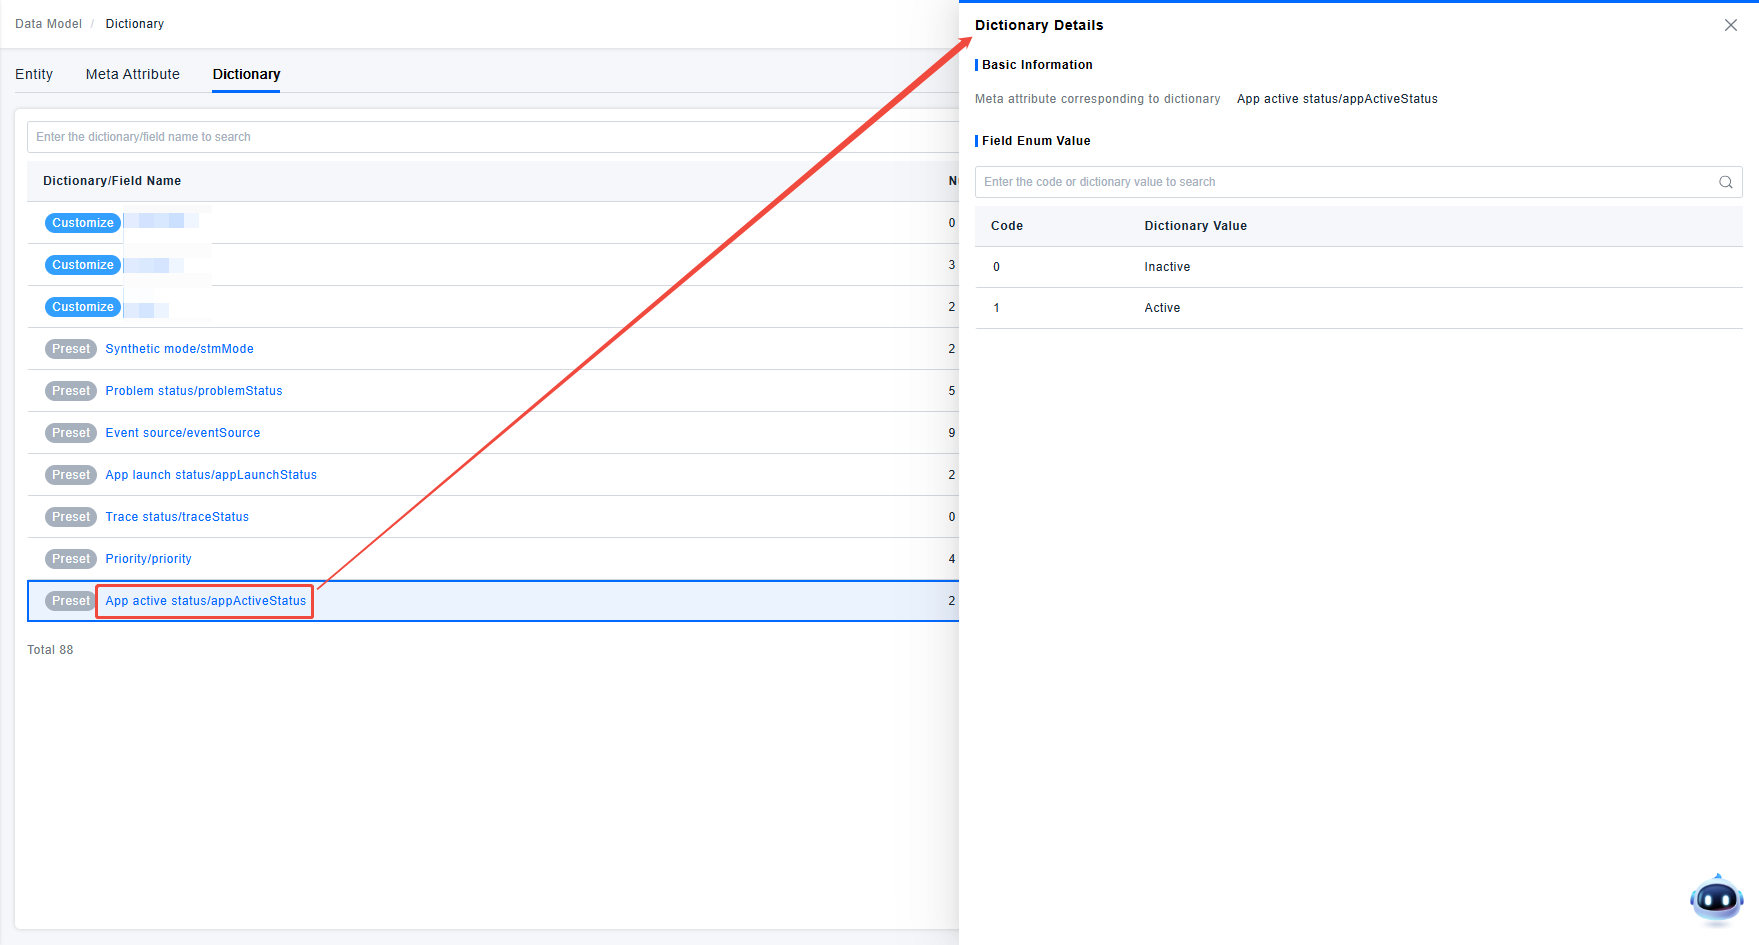The image size is (1759, 945).
Task: Select the Dictionary tab
Action: pyautogui.click(x=246, y=74)
